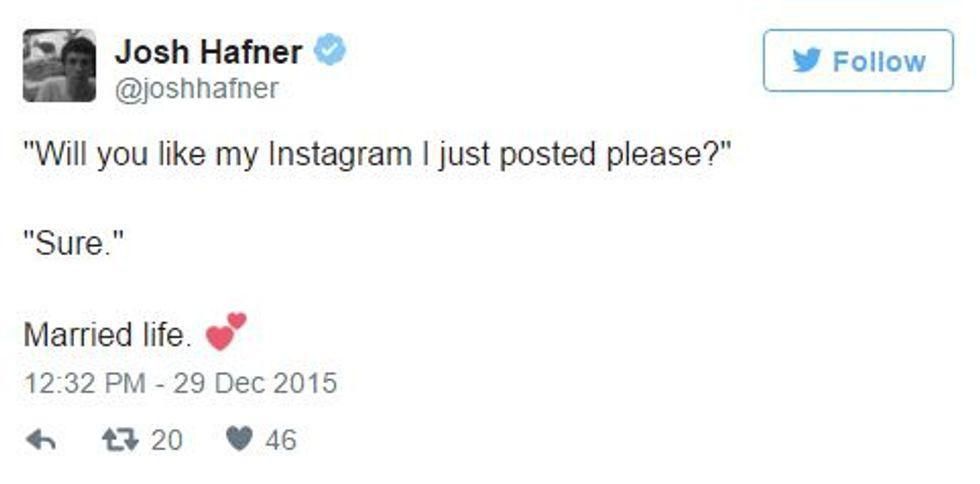
Task: Click the word "posted" in the tweet
Action: [534, 156]
